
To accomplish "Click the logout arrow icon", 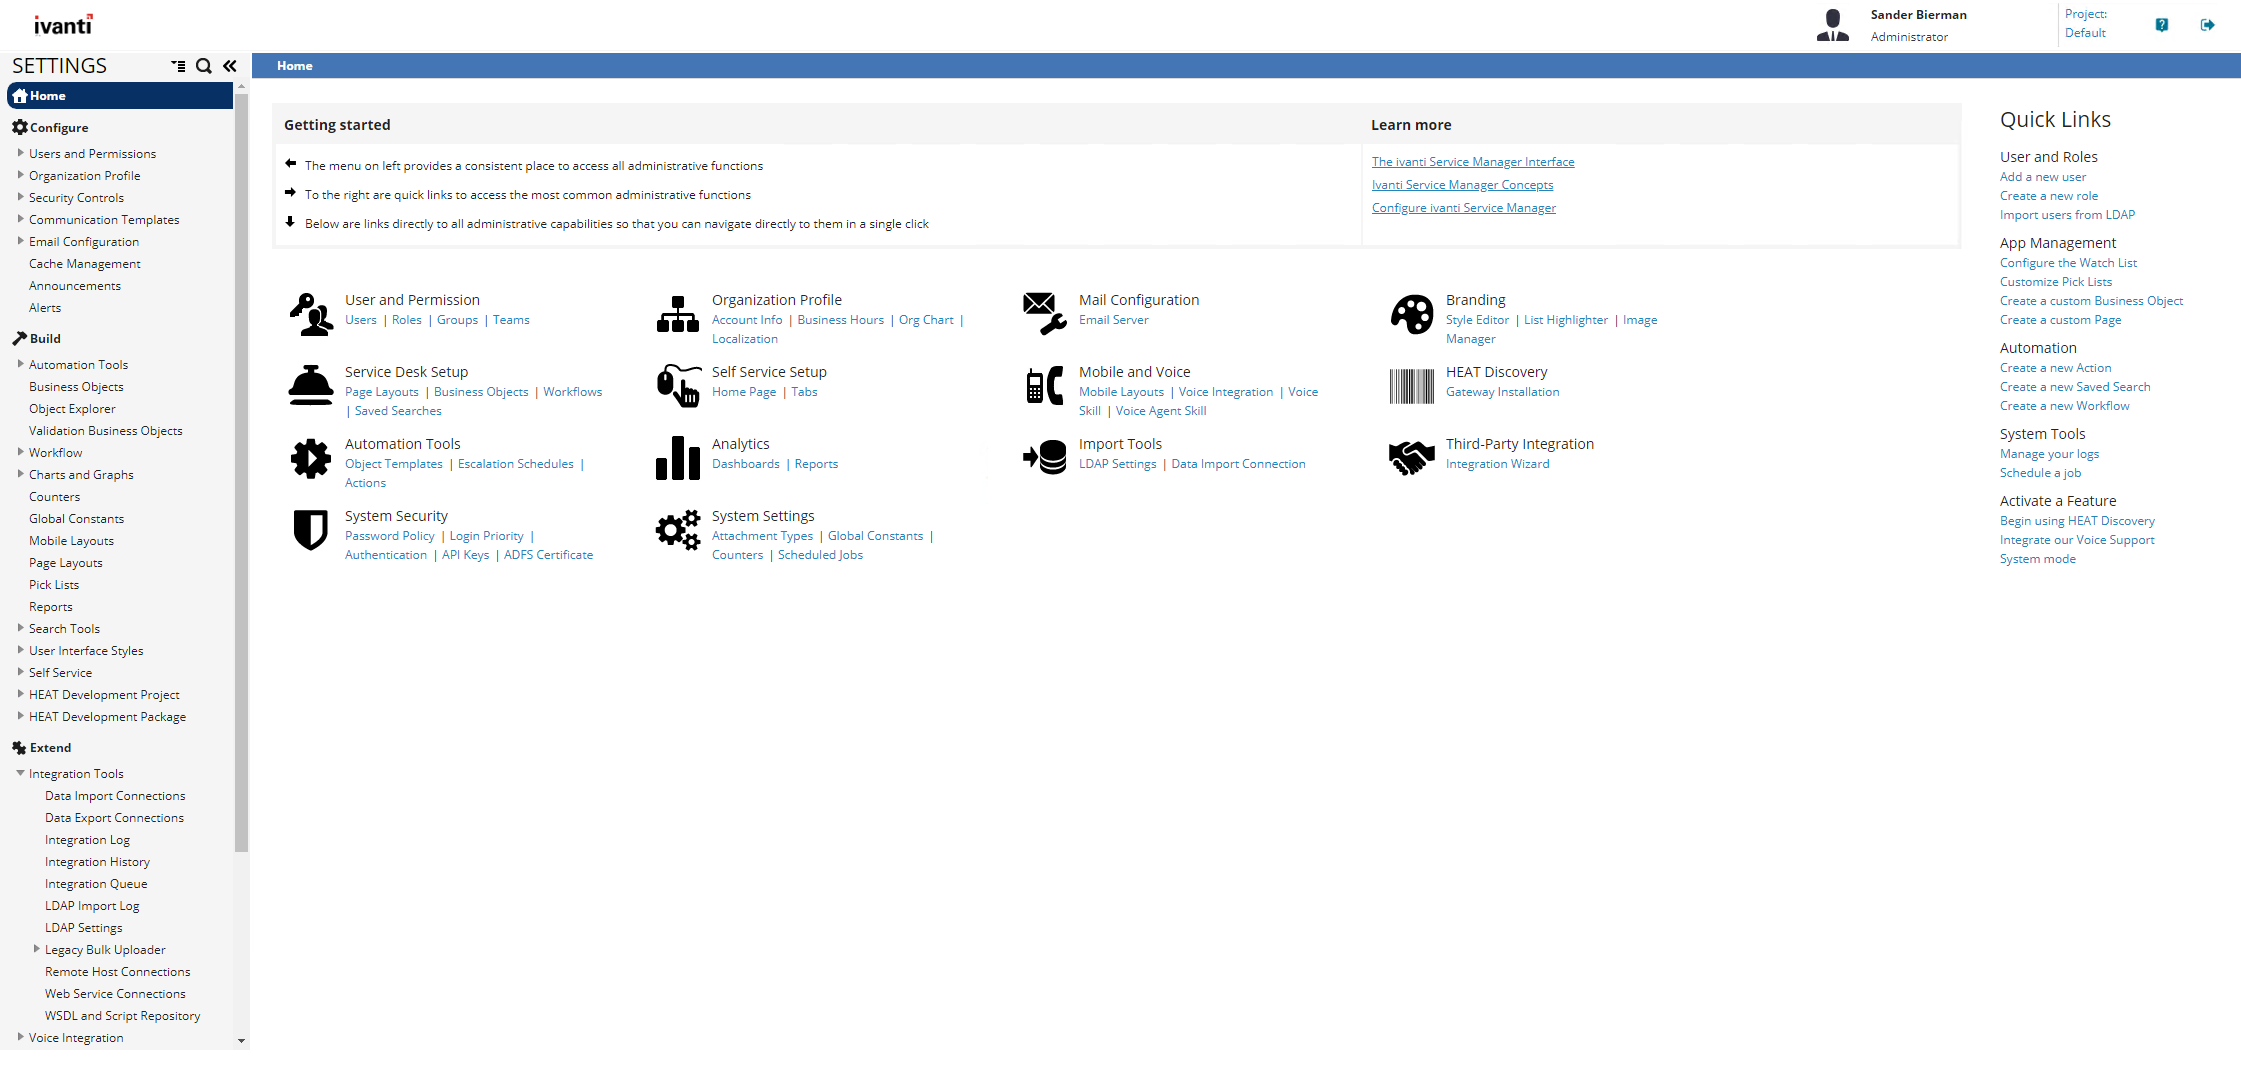I will click(2207, 25).
